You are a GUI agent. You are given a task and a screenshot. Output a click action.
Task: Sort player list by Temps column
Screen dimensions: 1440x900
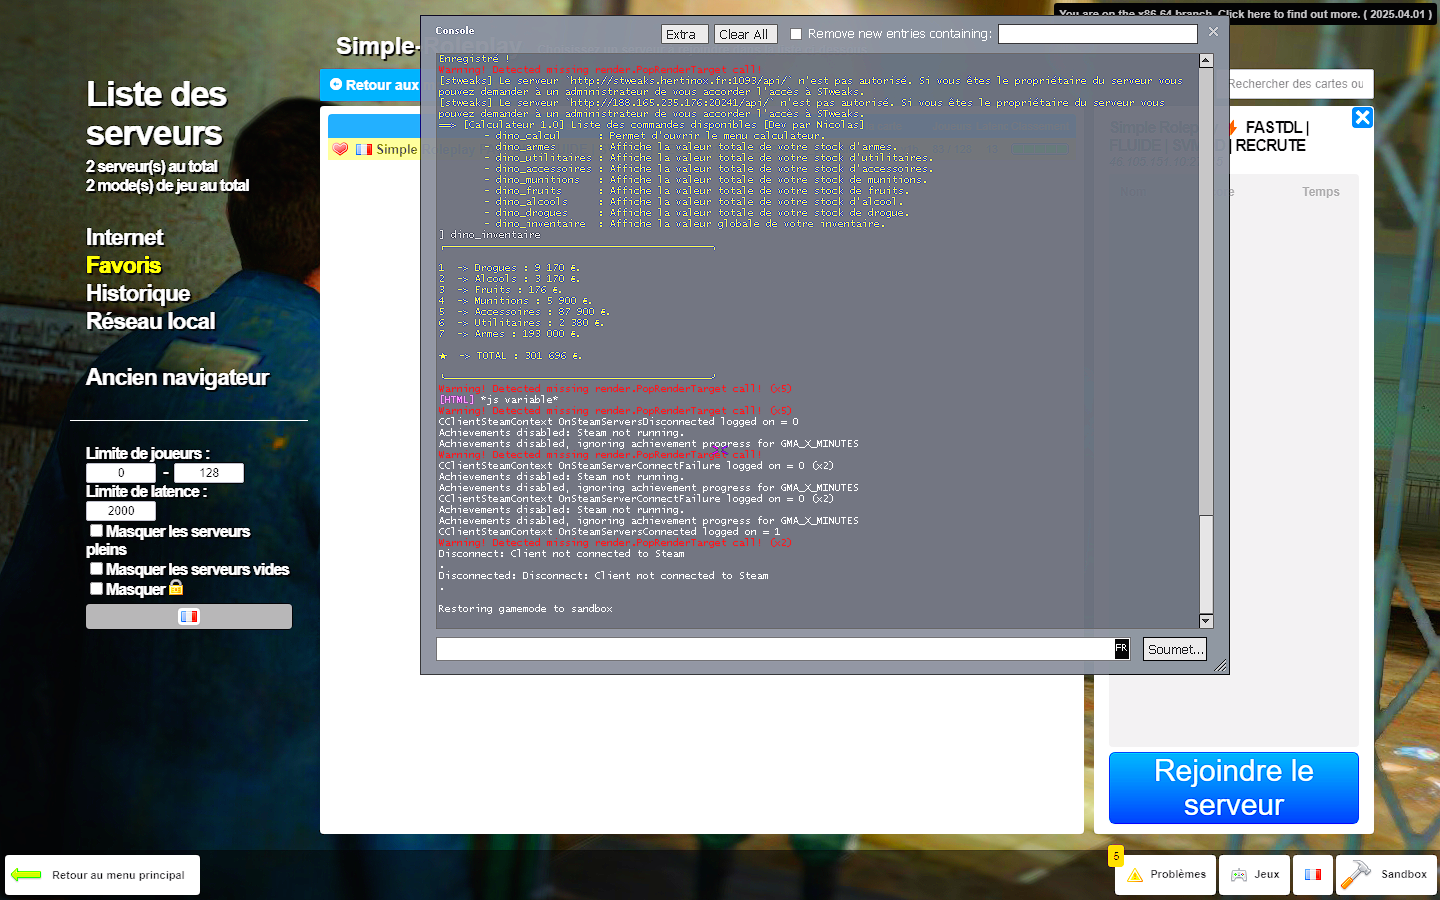click(x=1321, y=192)
